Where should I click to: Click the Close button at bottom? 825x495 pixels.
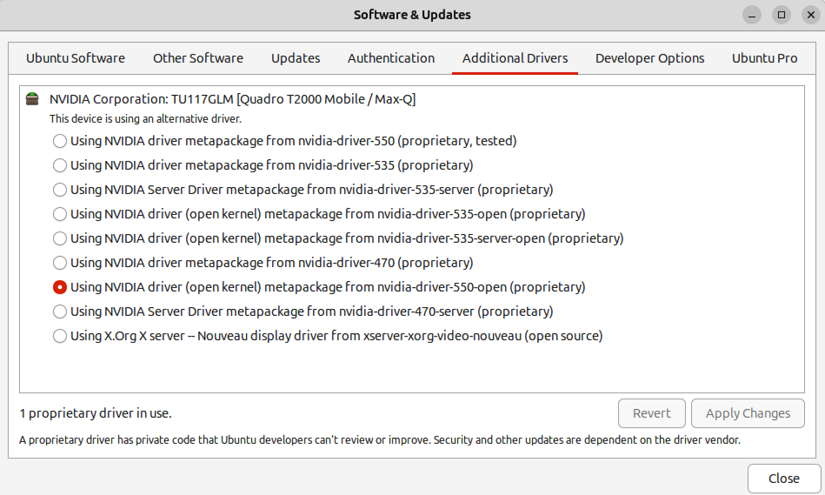click(x=783, y=478)
